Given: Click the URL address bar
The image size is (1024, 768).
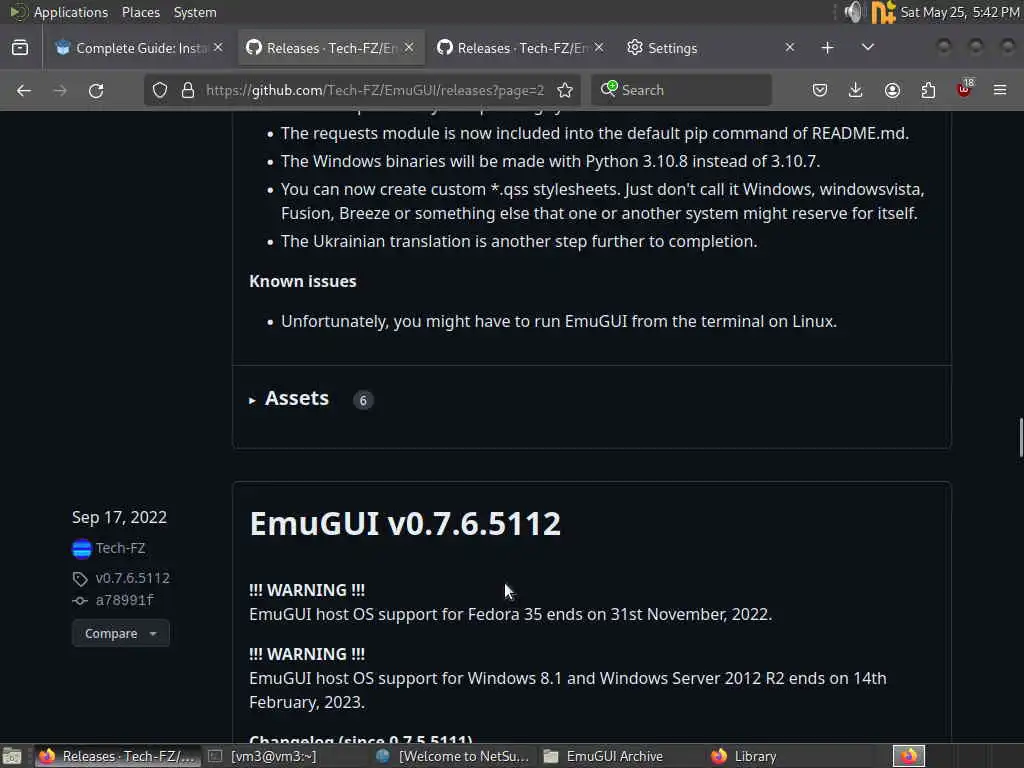Looking at the screenshot, I should click(374, 90).
